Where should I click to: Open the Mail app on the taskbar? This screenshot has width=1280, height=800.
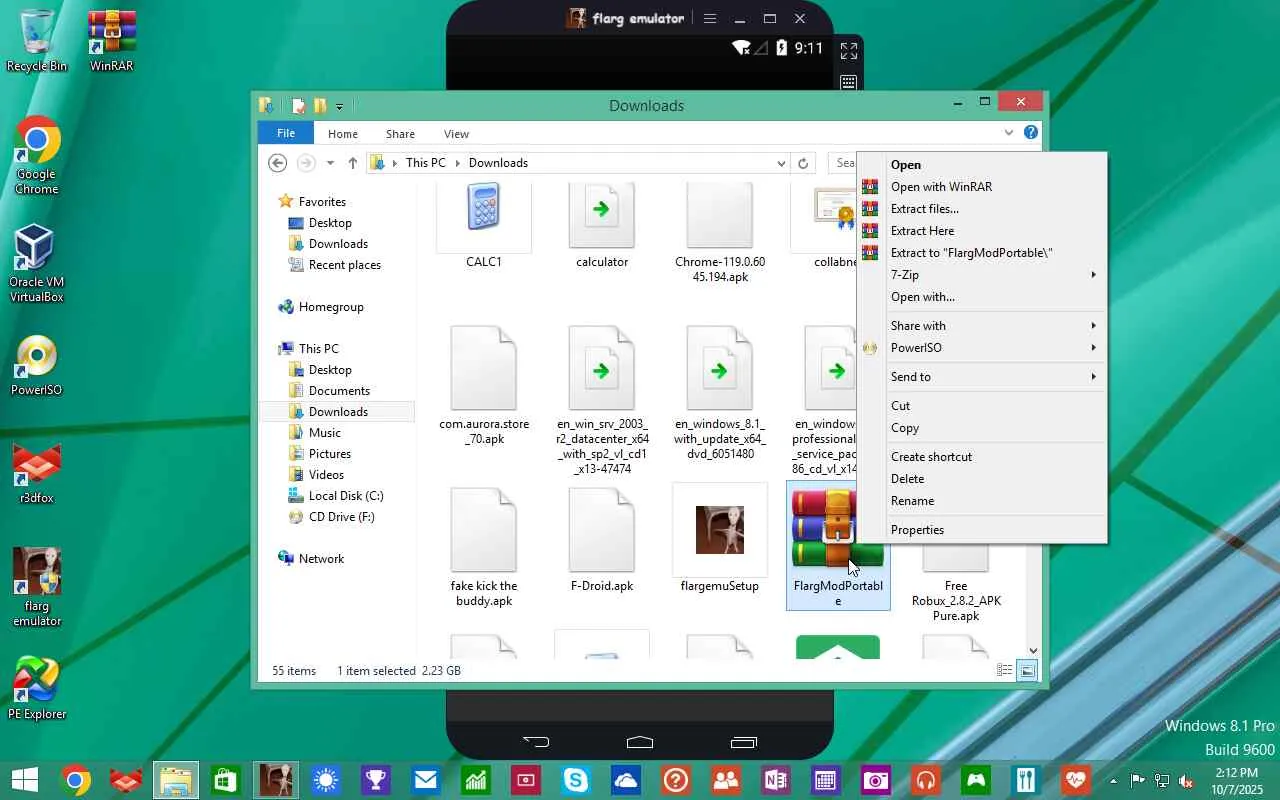426,780
